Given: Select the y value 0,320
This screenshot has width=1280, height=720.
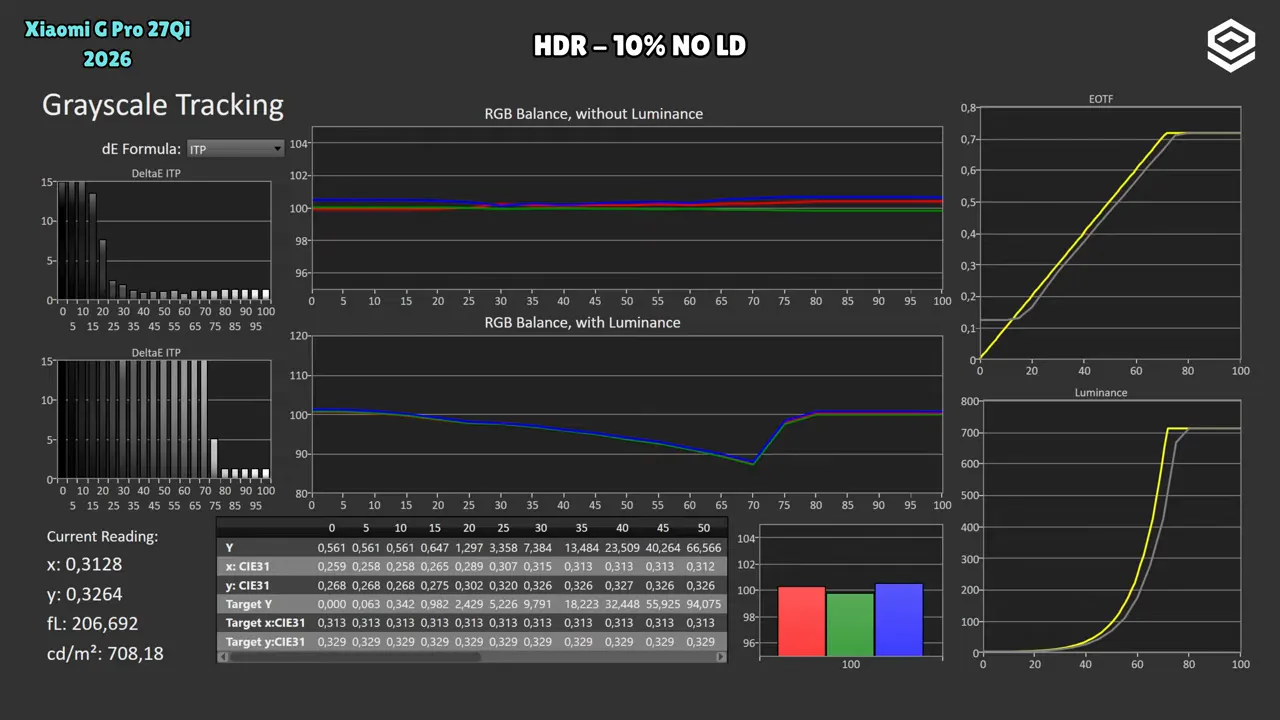Looking at the screenshot, I should pos(502,585).
